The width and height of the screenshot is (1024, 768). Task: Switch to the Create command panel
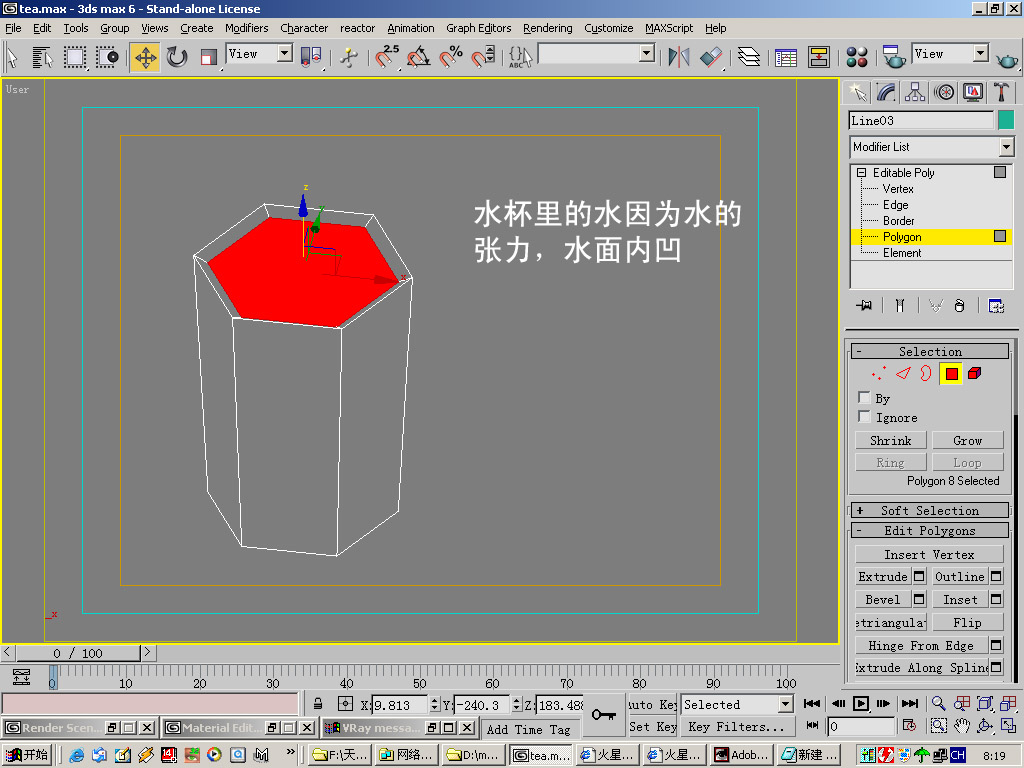click(857, 92)
